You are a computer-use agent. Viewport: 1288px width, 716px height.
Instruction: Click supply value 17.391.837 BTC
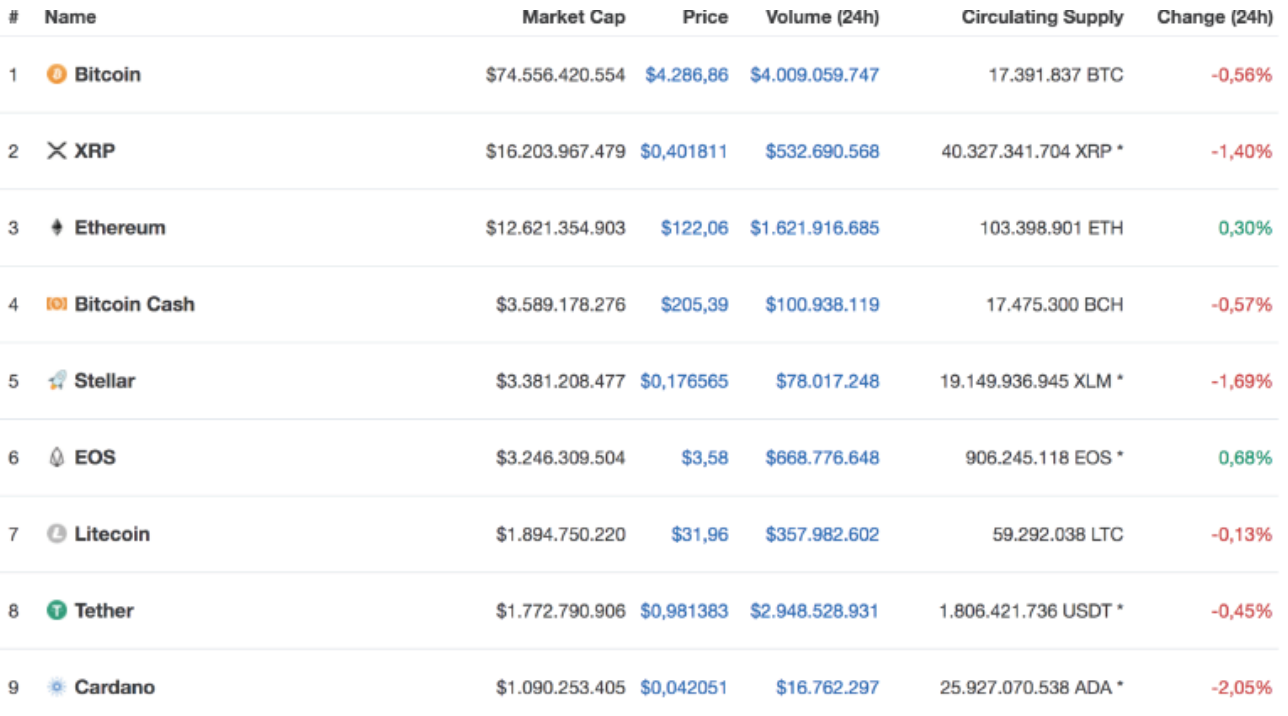coord(1054,74)
